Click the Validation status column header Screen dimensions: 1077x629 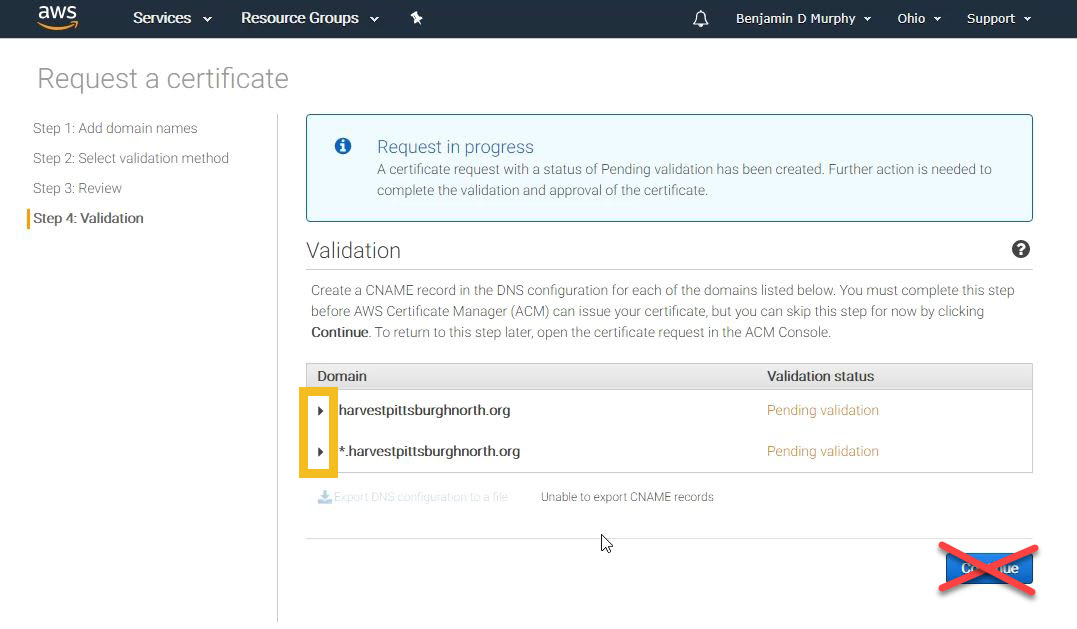coord(820,376)
